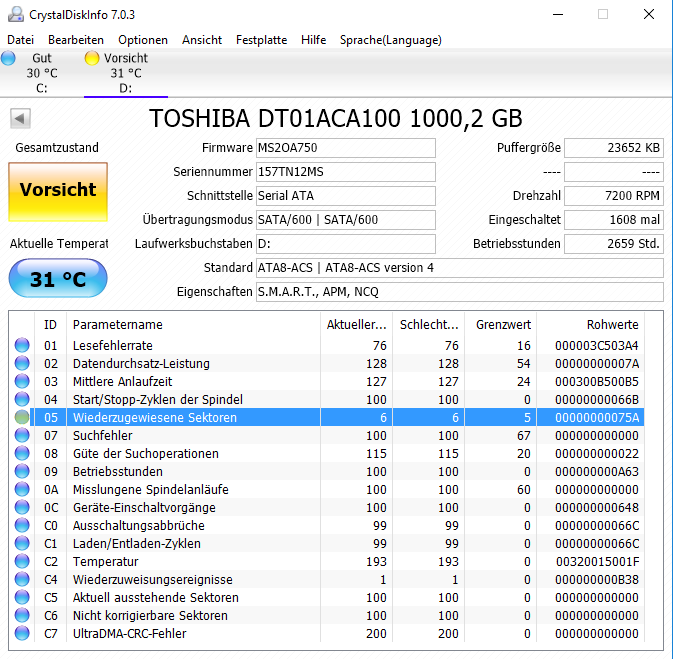Click the status dot for Misslungene Spindelanläufe
The width and height of the screenshot is (673, 659).
[x=22, y=489]
